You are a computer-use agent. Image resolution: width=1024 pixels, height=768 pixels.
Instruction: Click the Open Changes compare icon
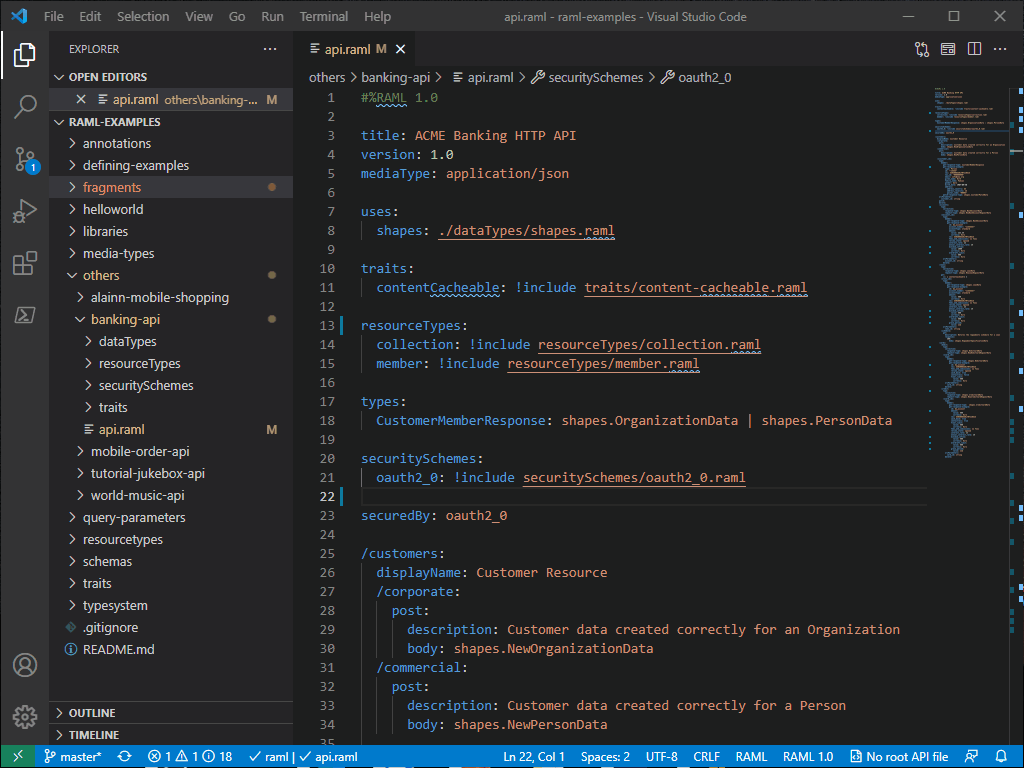coord(921,49)
